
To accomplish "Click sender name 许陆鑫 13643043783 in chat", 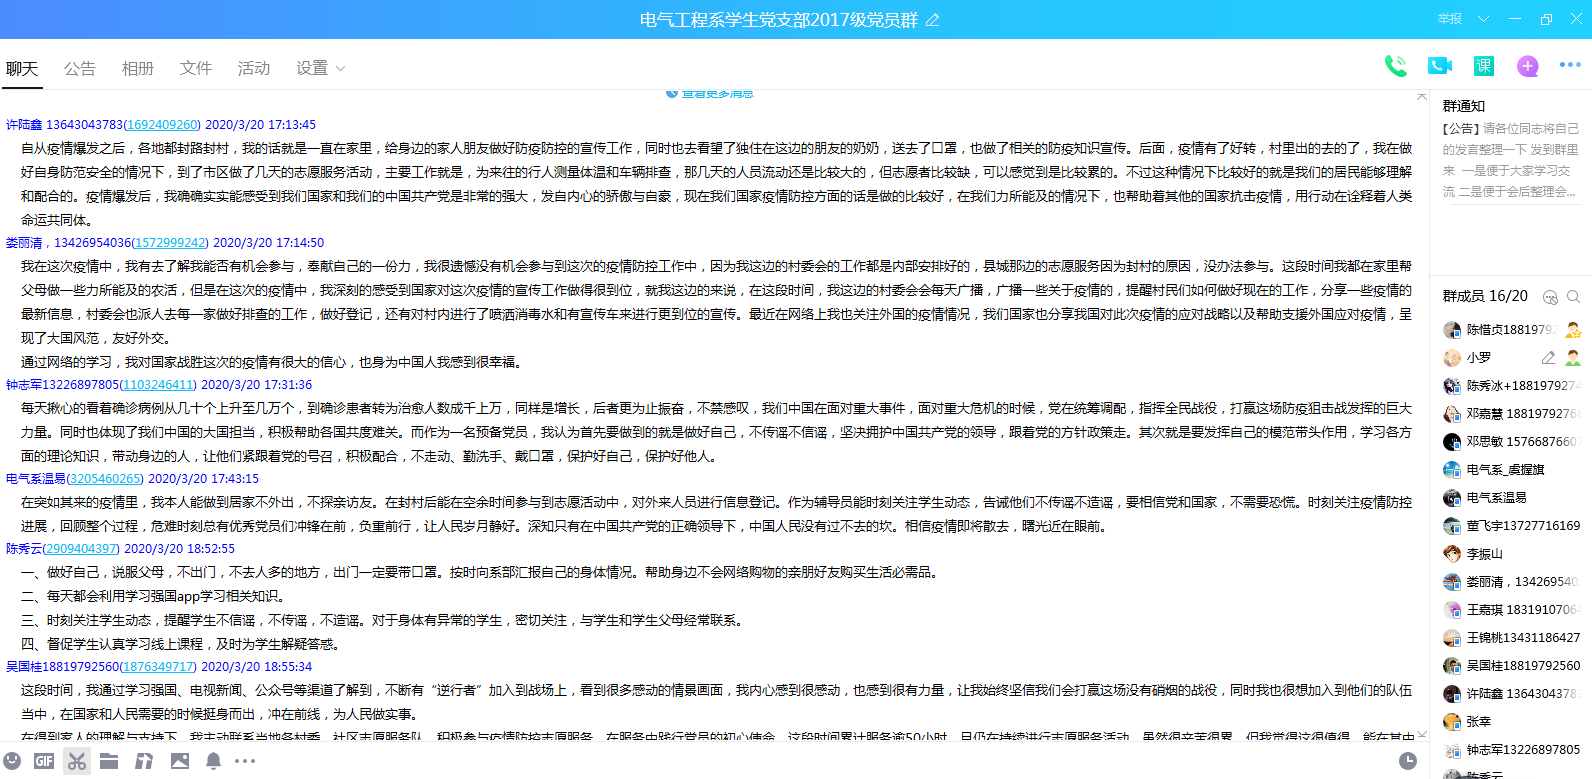I will (x=64, y=125).
